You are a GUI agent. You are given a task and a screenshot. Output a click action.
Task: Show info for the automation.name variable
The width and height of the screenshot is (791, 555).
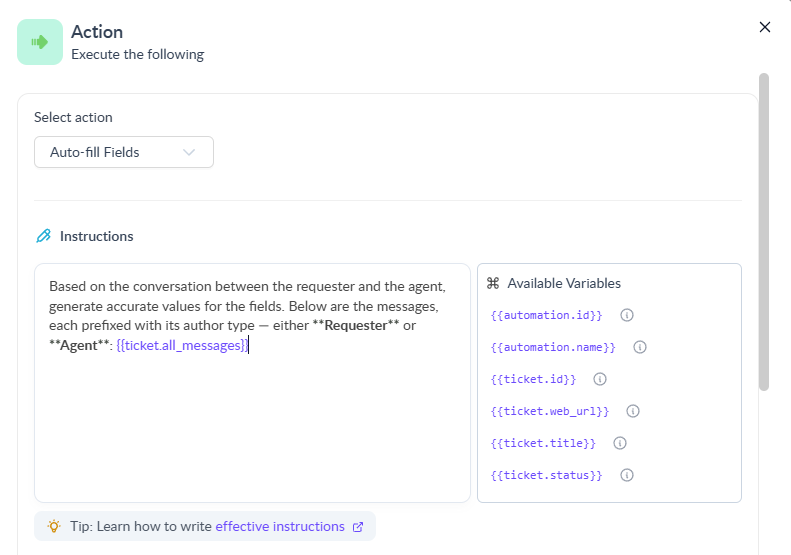click(x=640, y=347)
